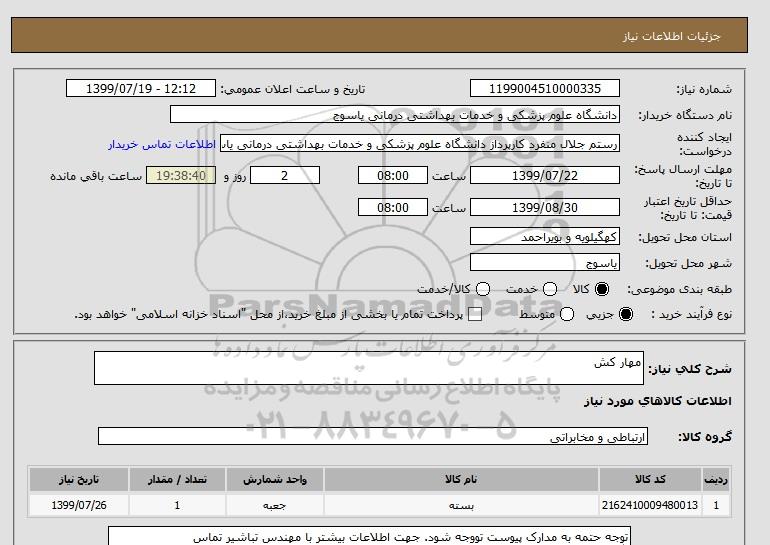Select the کالا radio button
Viewport: 770px width, 545px height.
click(602, 289)
